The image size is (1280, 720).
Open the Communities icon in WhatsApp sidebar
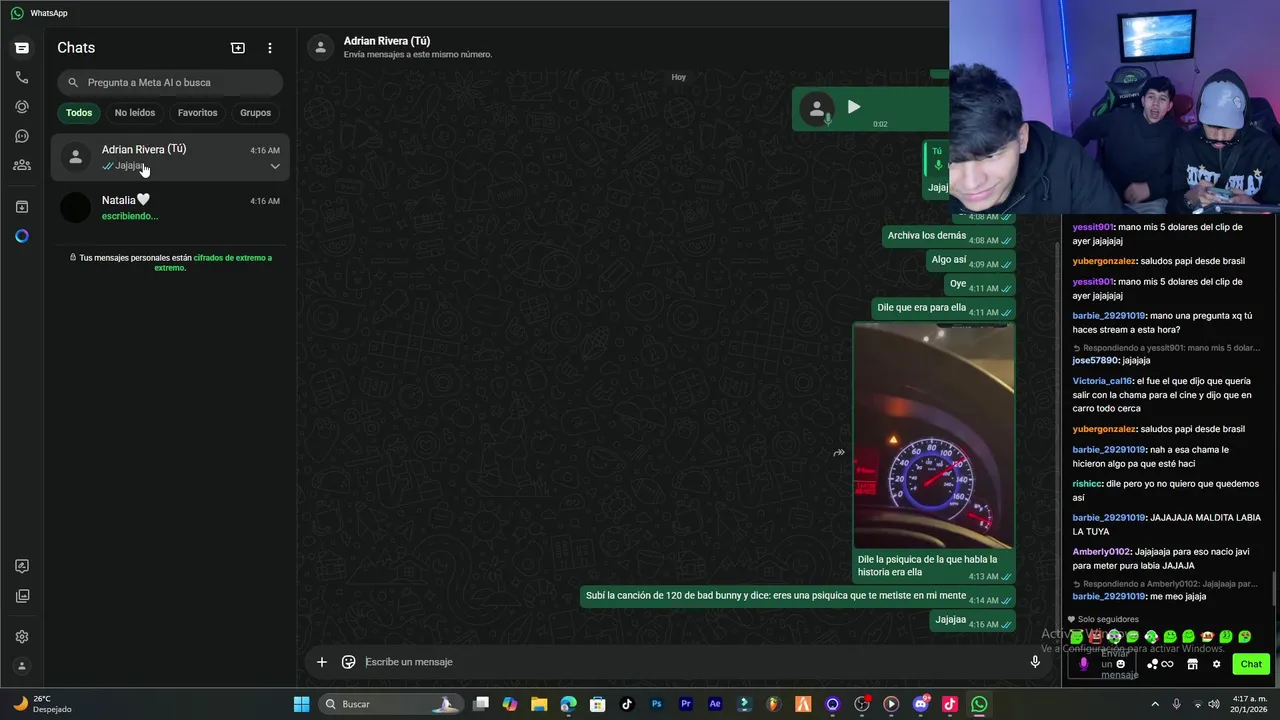(22, 165)
